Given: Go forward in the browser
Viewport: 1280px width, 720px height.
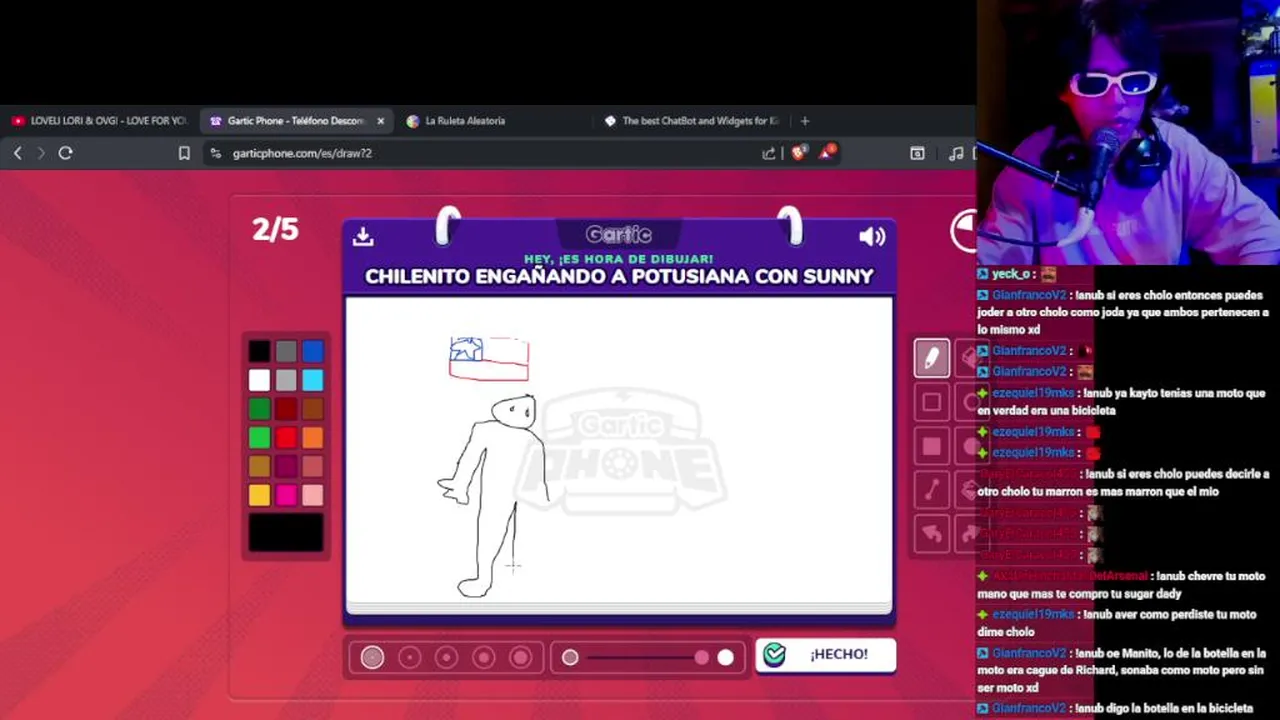Looking at the screenshot, I should click(x=41, y=153).
